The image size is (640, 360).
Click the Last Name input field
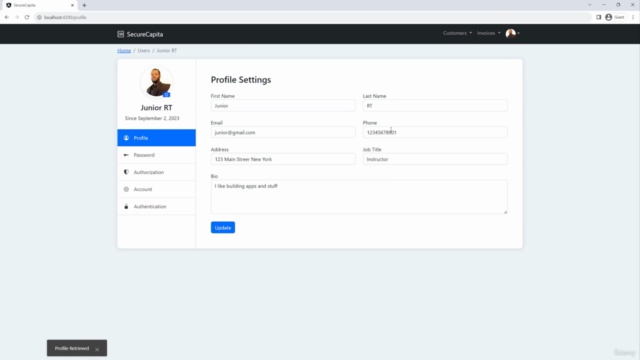[x=435, y=106]
